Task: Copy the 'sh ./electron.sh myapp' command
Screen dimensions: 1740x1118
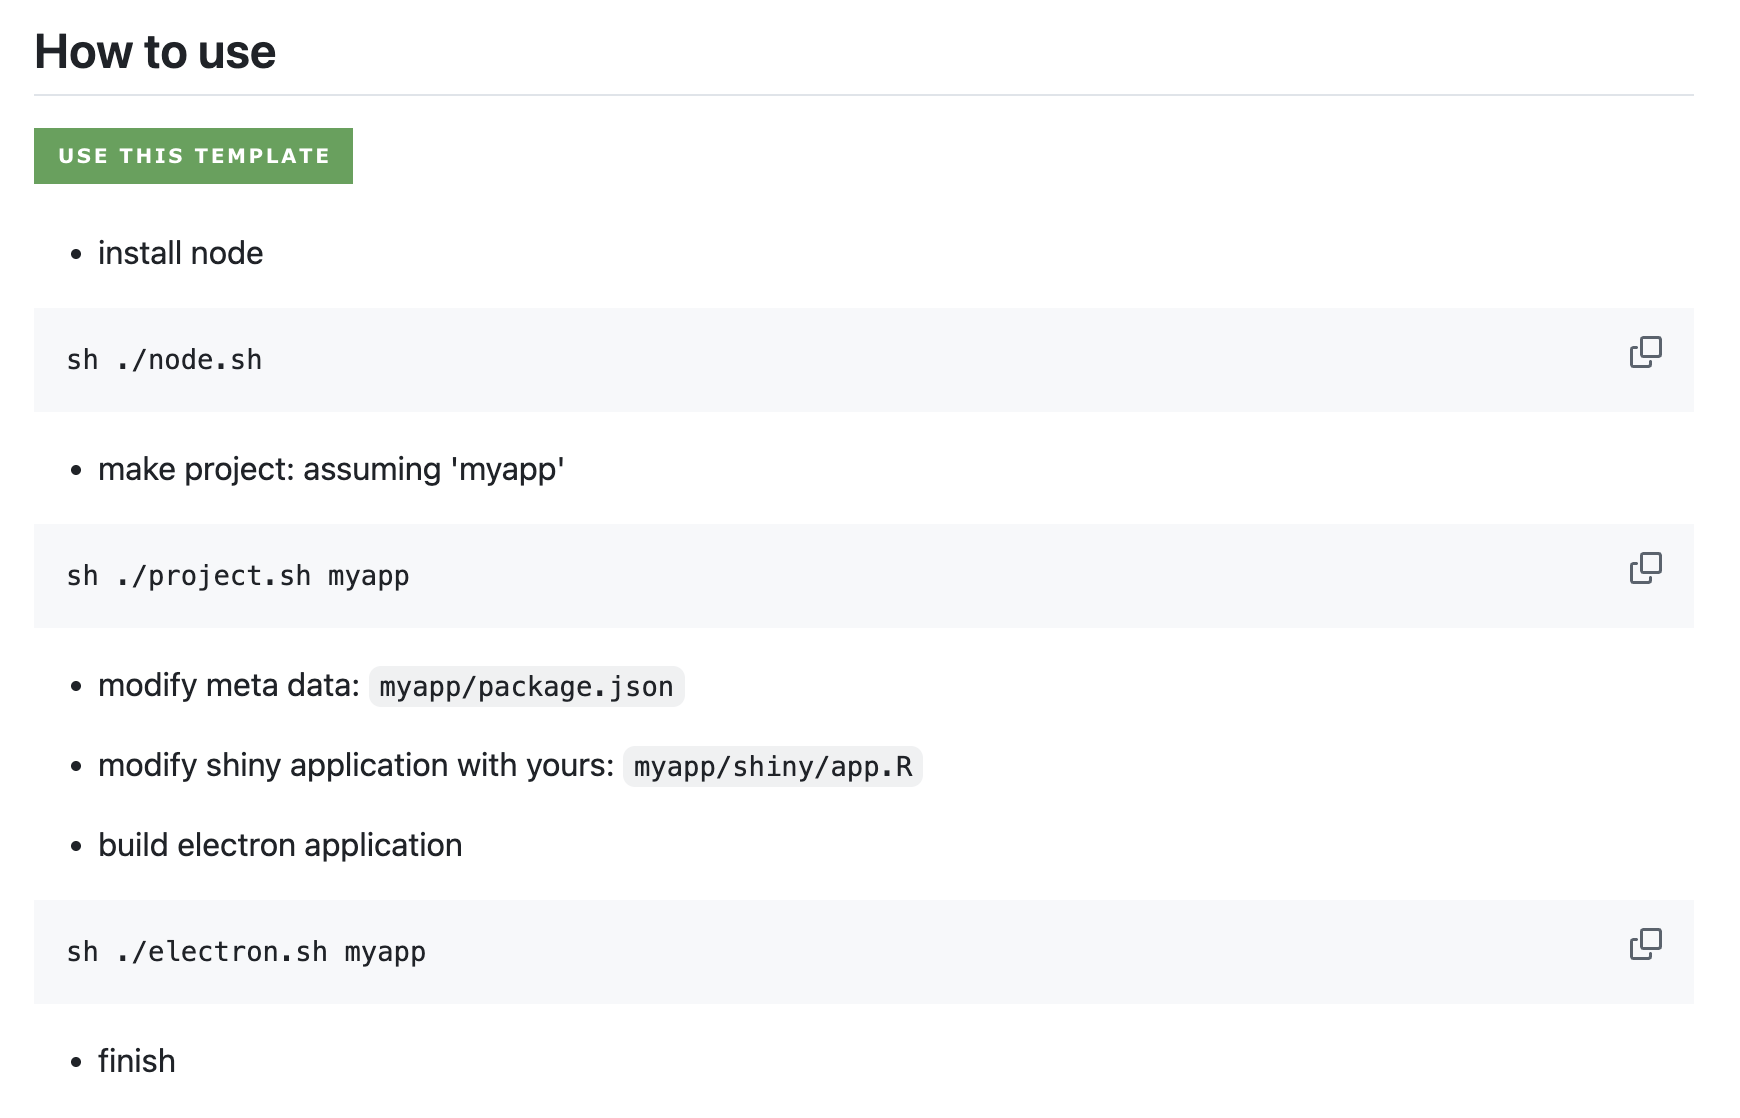Action: click(1645, 944)
